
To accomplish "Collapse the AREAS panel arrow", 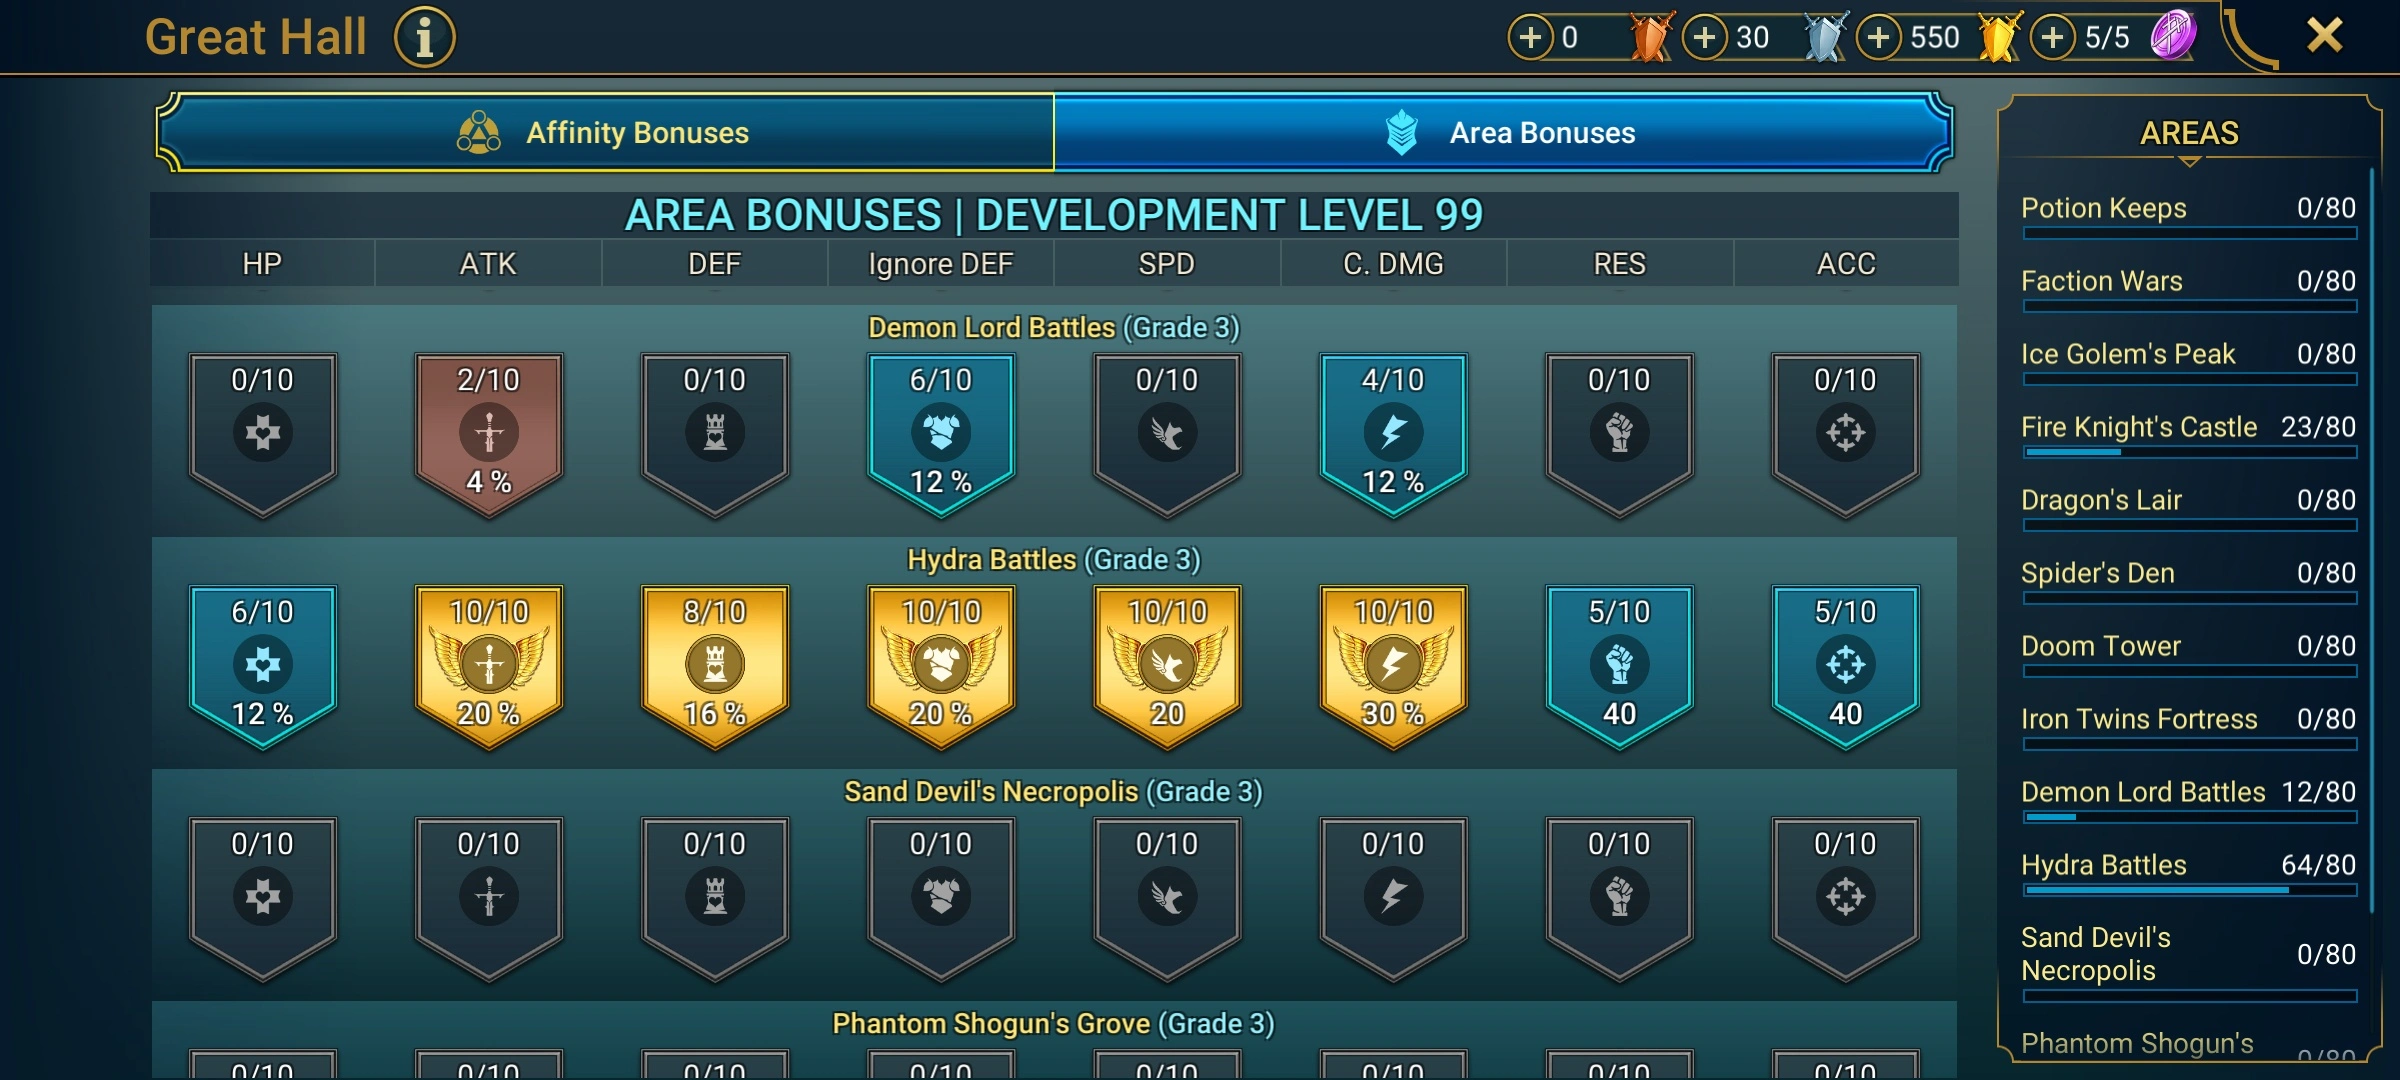I will (x=2189, y=161).
